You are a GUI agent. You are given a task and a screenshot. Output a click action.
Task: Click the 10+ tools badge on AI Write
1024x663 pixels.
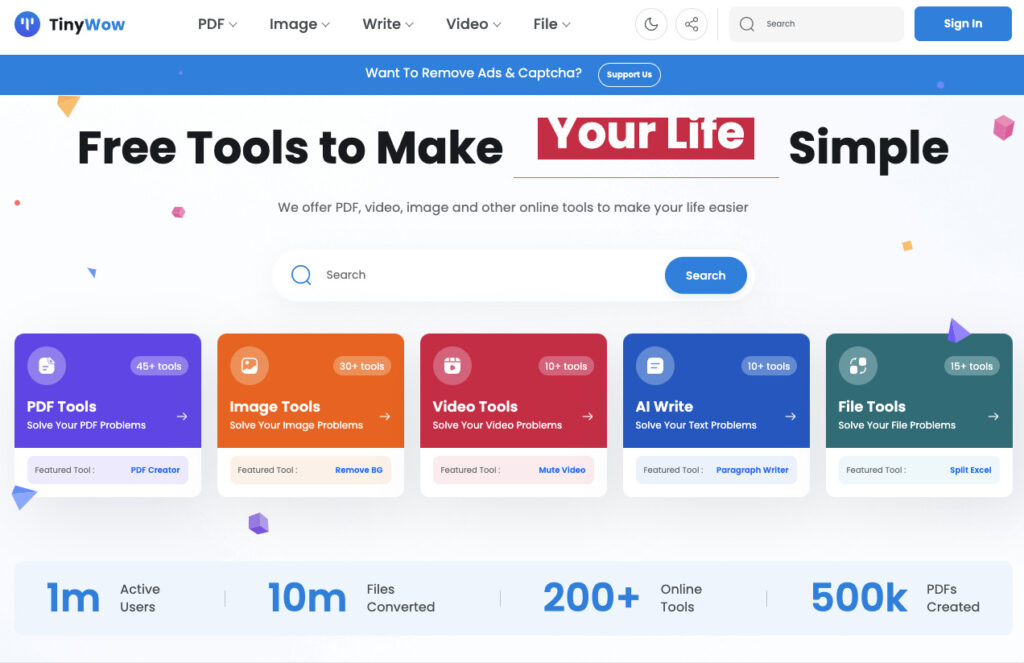point(769,366)
